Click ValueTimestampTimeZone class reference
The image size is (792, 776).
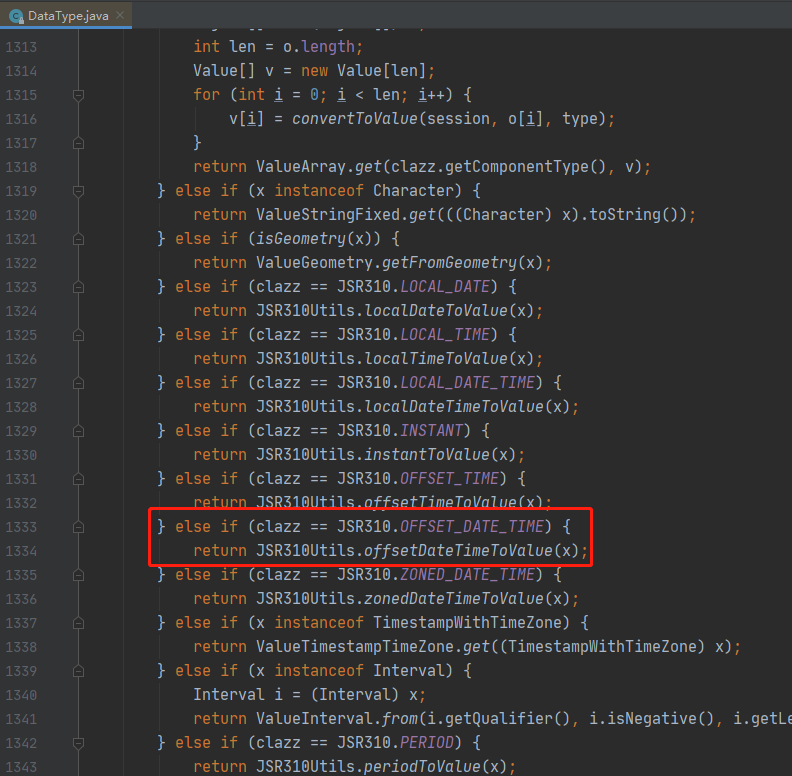pos(355,647)
